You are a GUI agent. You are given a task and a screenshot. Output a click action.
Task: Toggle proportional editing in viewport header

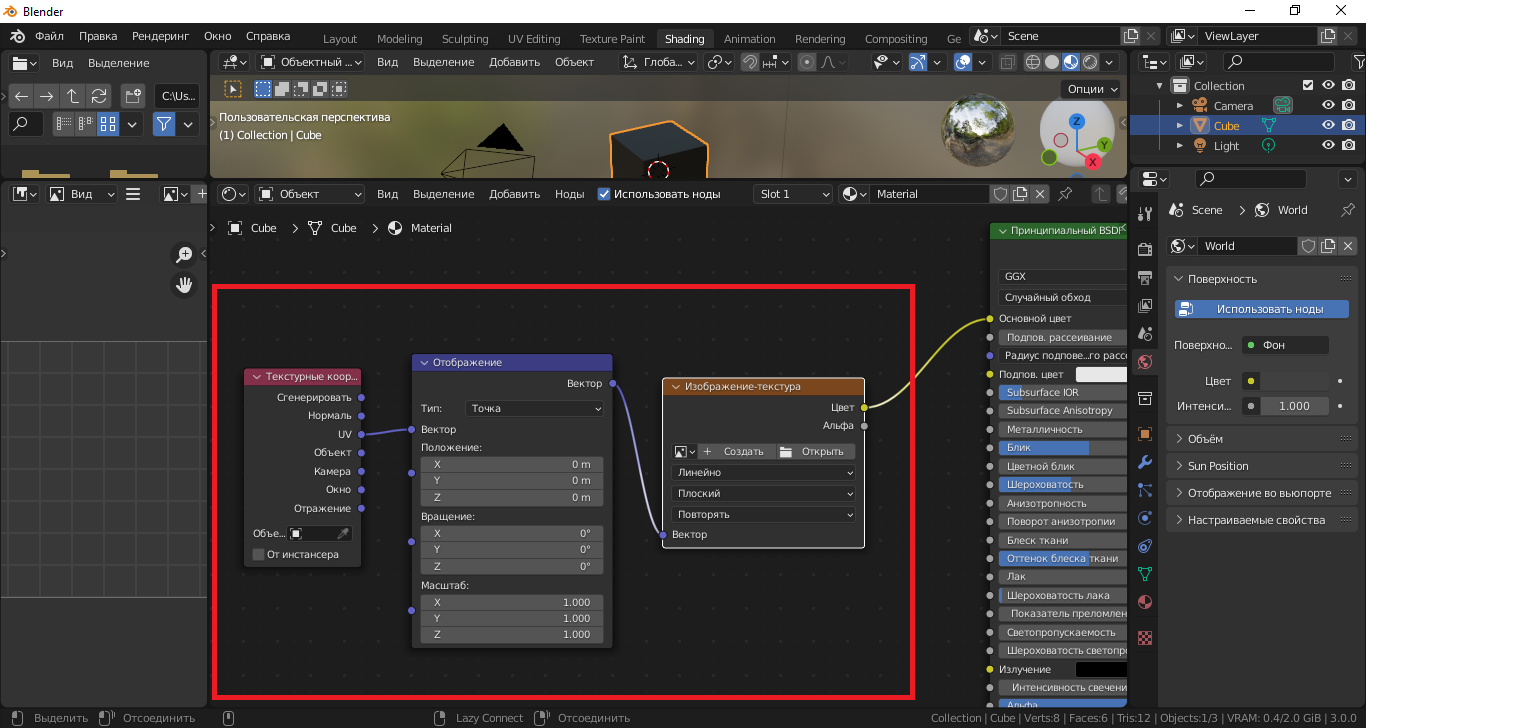coord(807,62)
